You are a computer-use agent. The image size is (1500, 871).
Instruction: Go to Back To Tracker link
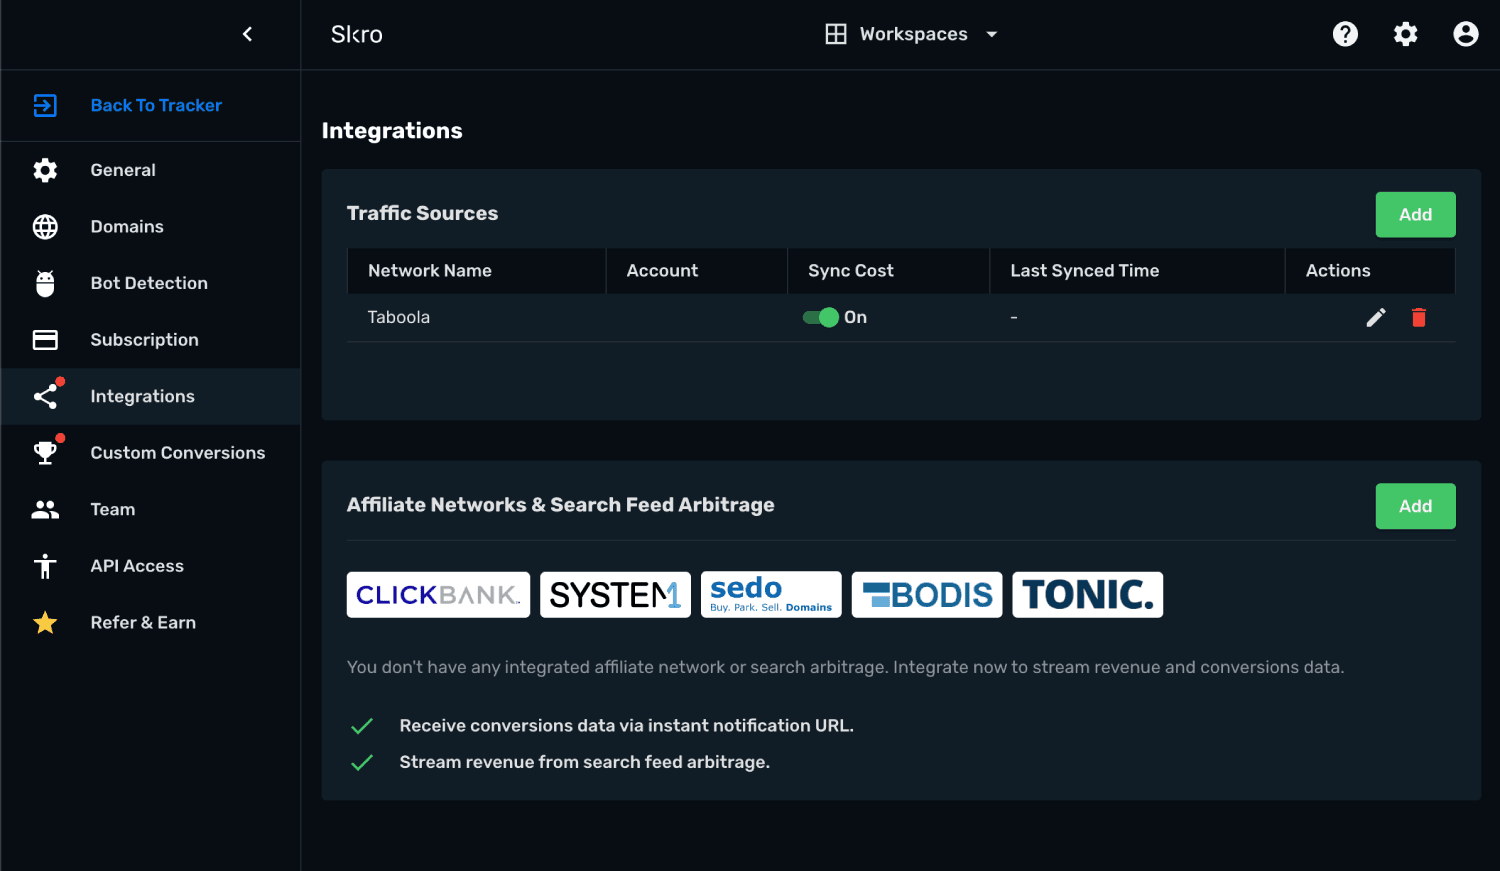coord(156,105)
